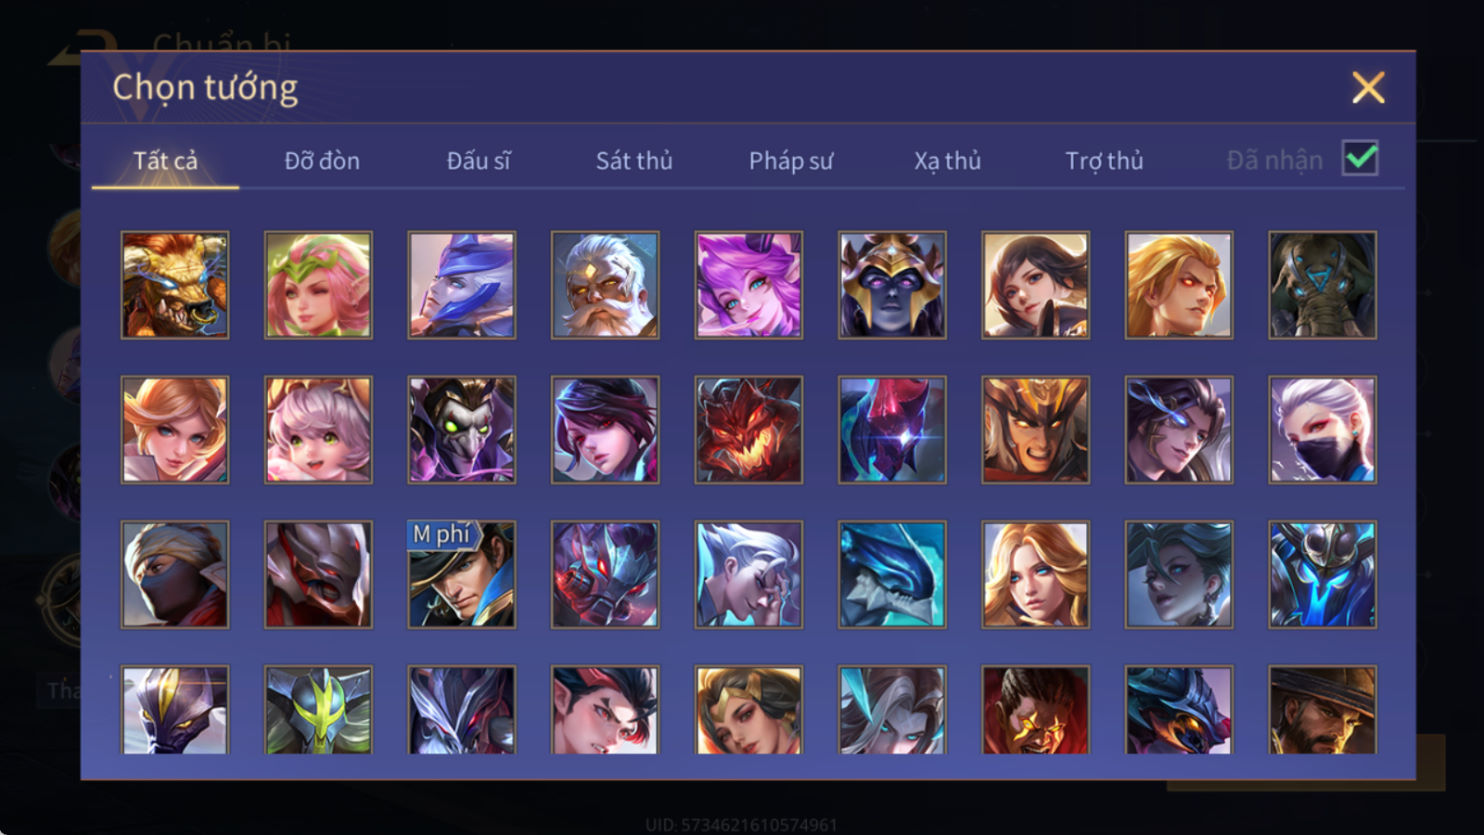Viewport: 1484px width, 835px height.
Task: Select the elephant hero with blue markings
Action: point(1322,285)
